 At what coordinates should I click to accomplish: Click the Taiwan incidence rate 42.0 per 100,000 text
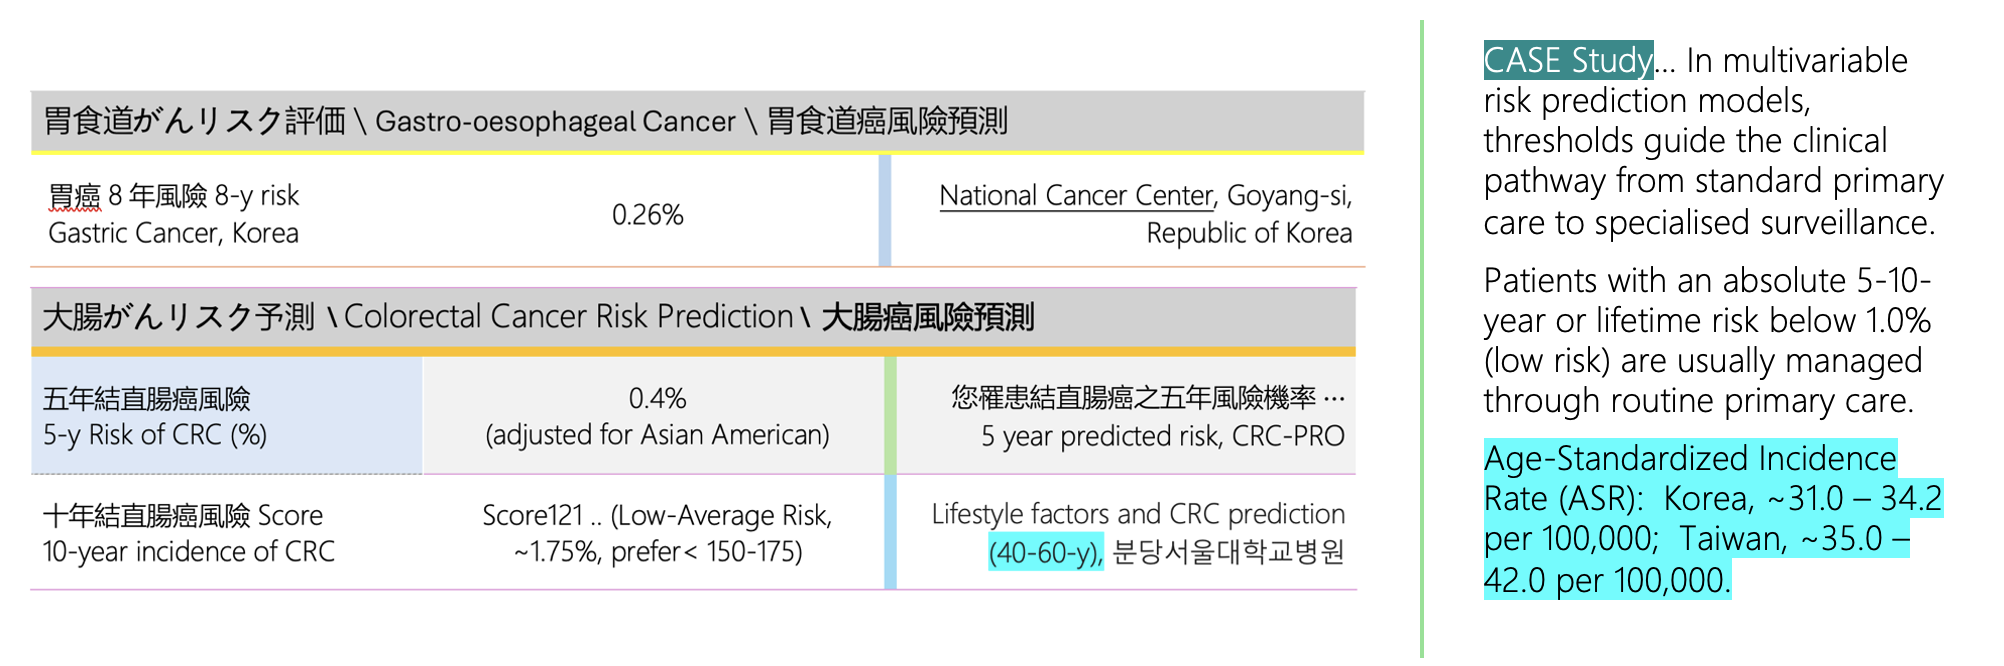pyautogui.click(x=1607, y=580)
